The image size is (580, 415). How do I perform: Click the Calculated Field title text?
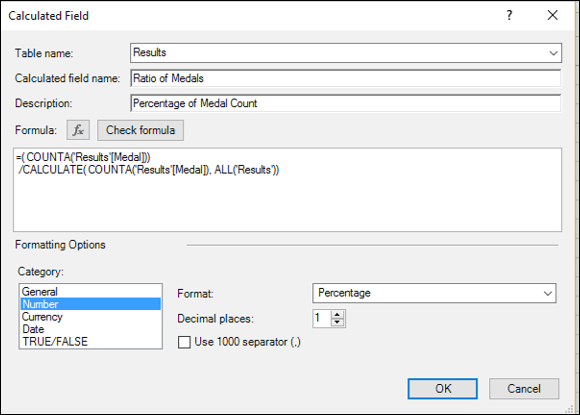point(48,16)
